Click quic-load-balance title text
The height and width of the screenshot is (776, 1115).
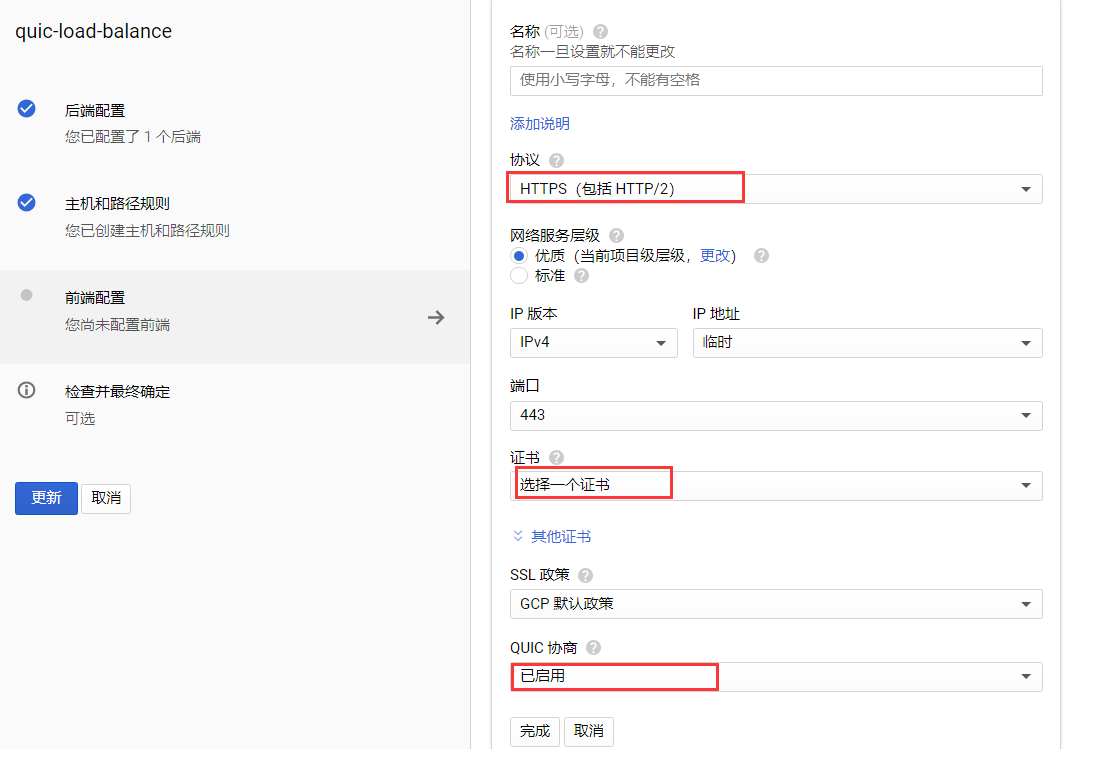(94, 31)
